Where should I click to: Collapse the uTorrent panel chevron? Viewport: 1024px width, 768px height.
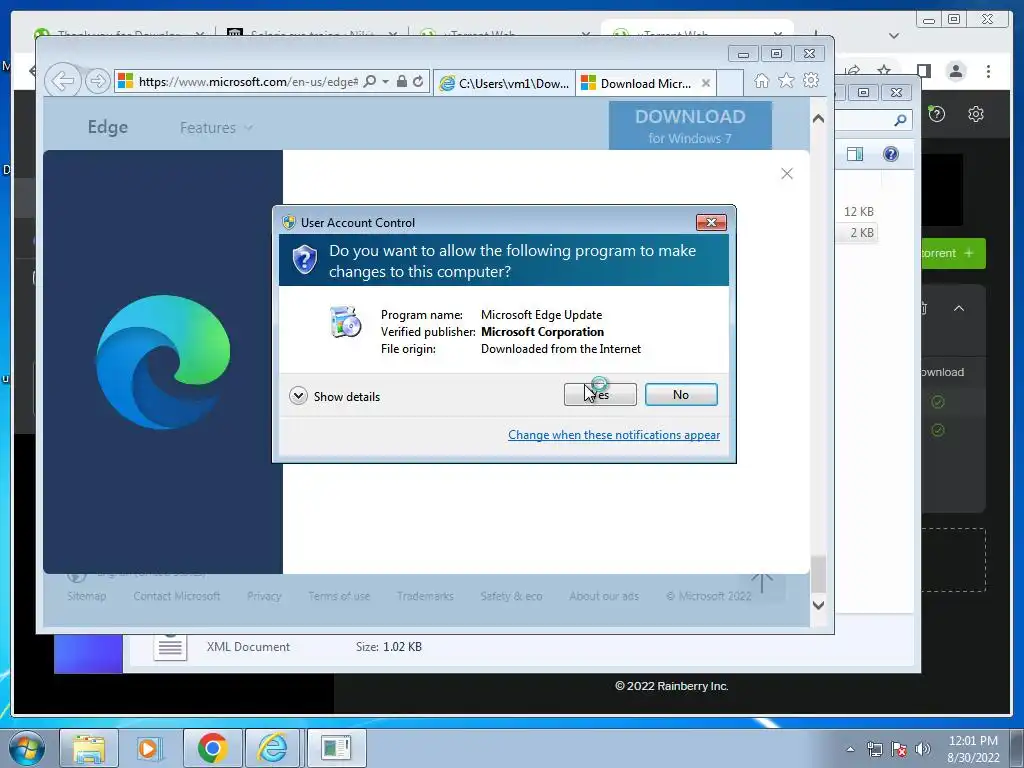tap(959, 308)
